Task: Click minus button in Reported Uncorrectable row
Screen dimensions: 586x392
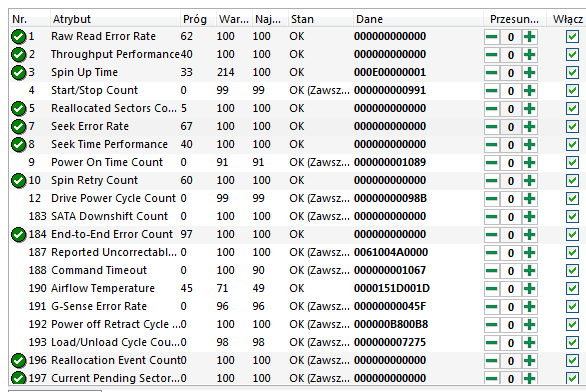Action: (x=492, y=253)
